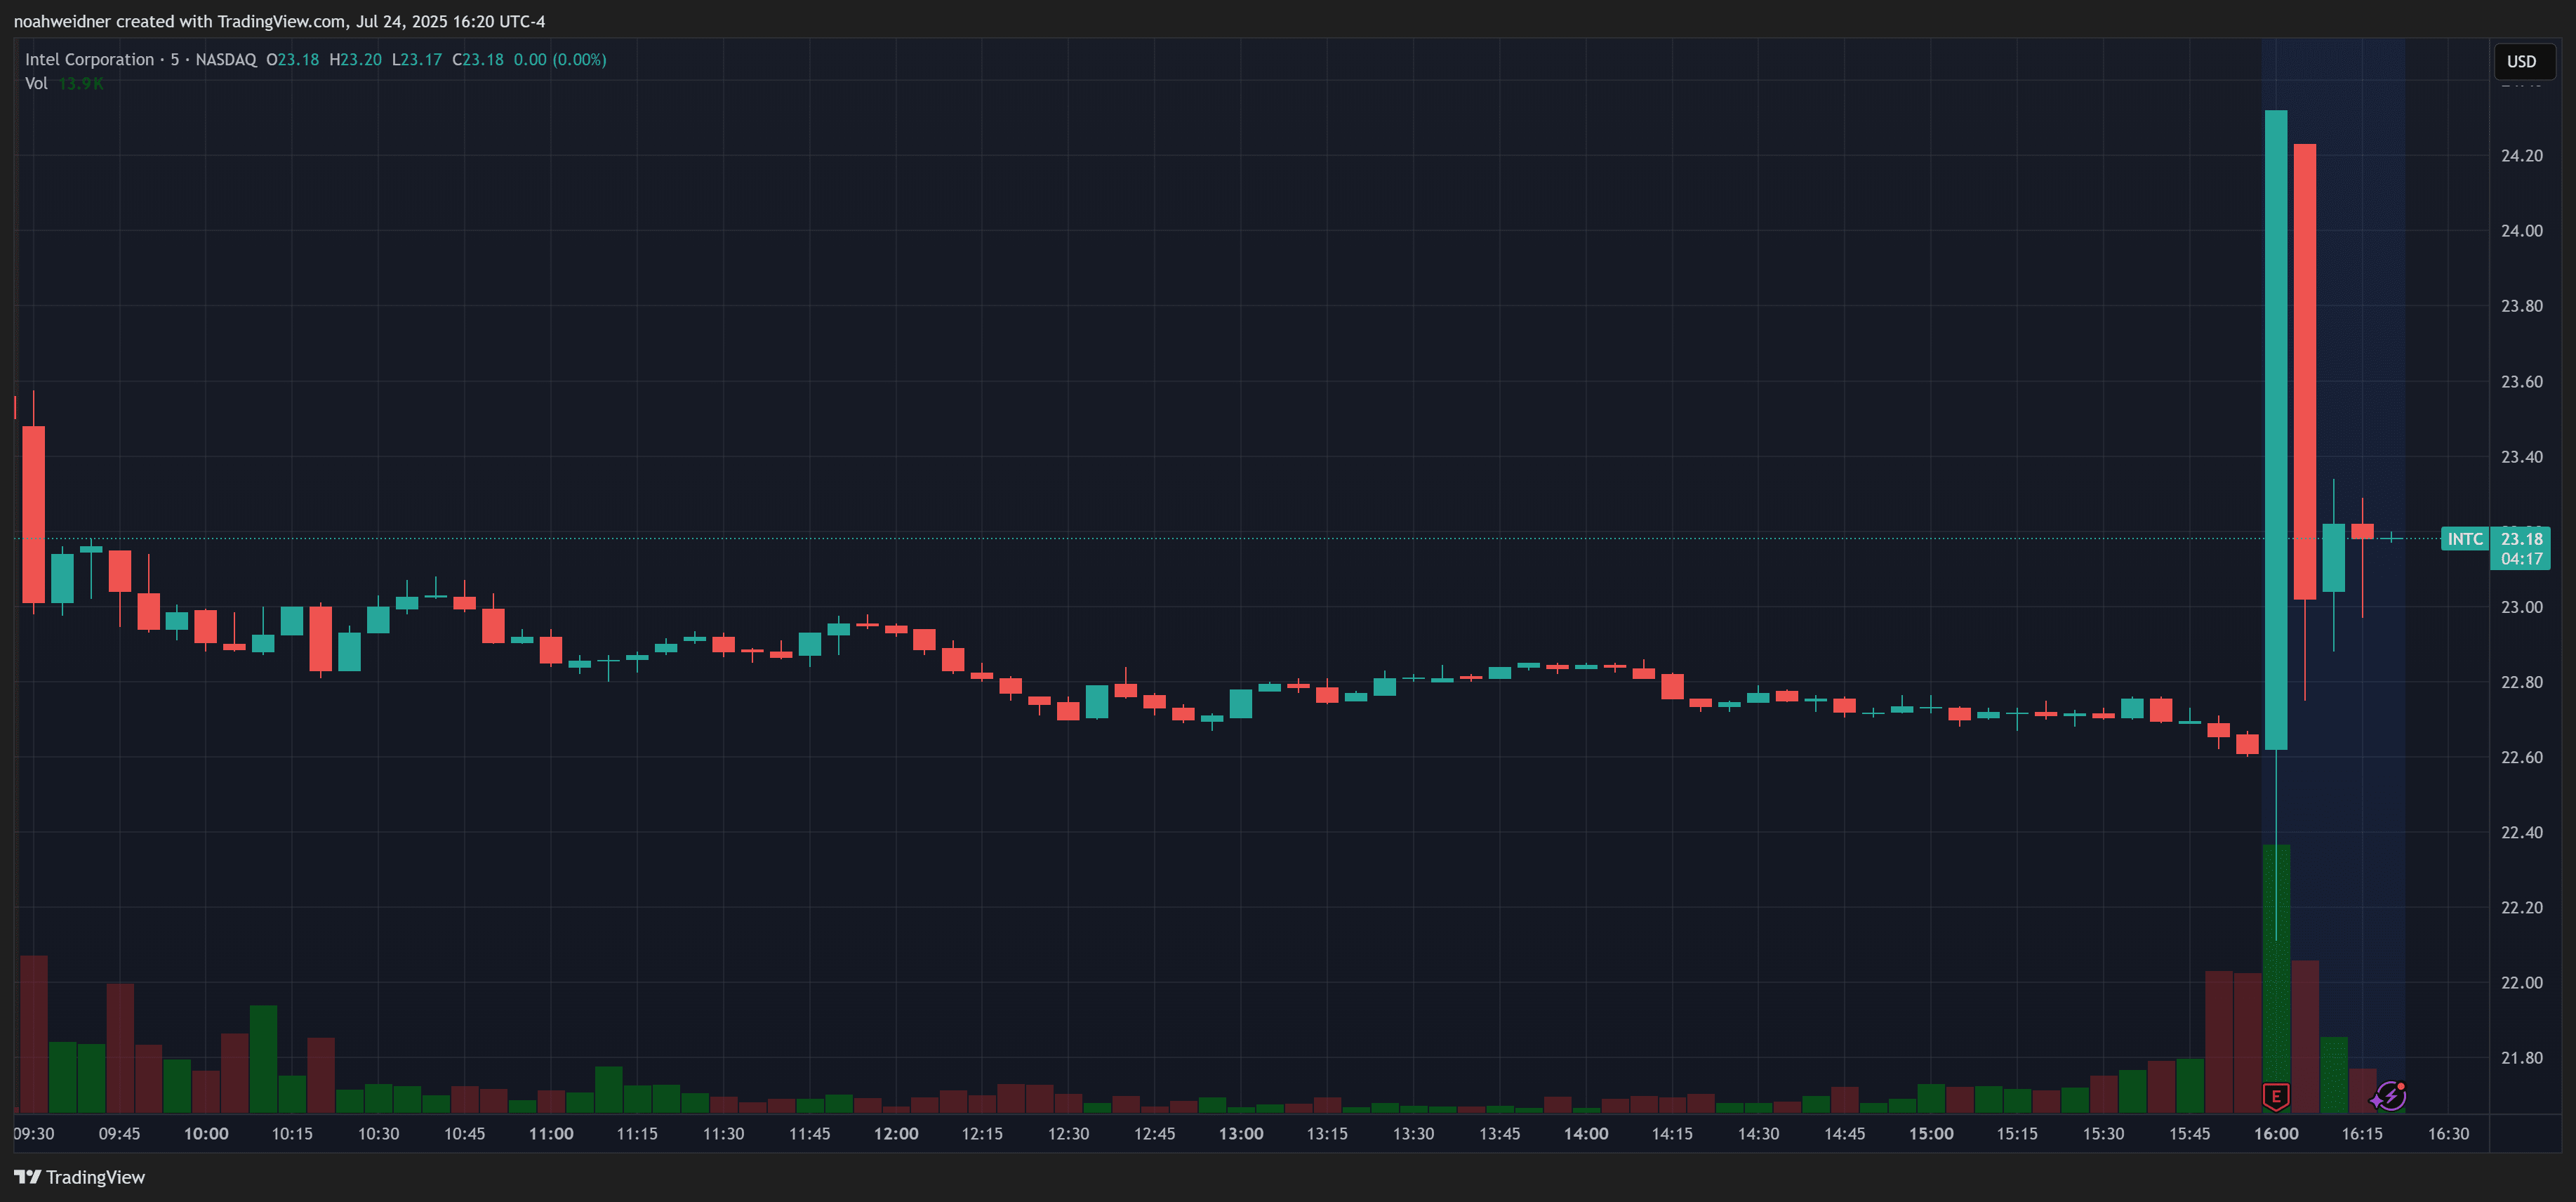2576x1202 pixels.
Task: Open the USD currency selector
Action: (x=2521, y=61)
